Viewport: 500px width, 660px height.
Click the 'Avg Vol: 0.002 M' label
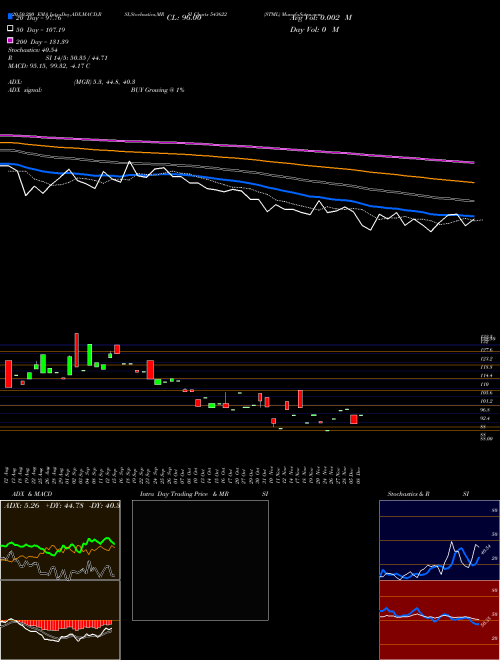(x=321, y=18)
